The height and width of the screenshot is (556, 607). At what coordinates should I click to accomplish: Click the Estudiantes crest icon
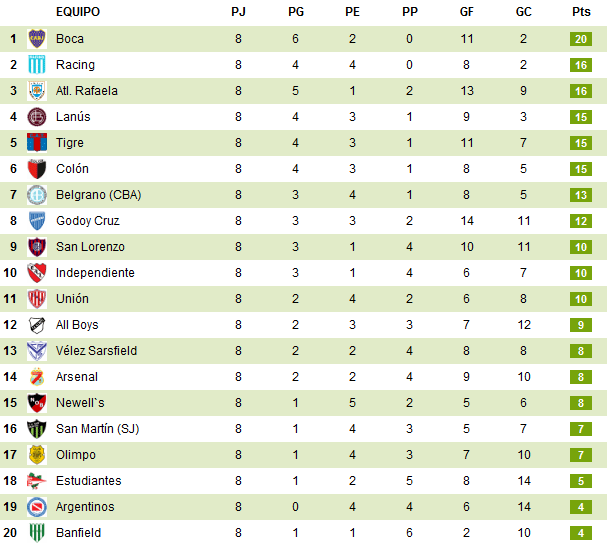[37, 481]
